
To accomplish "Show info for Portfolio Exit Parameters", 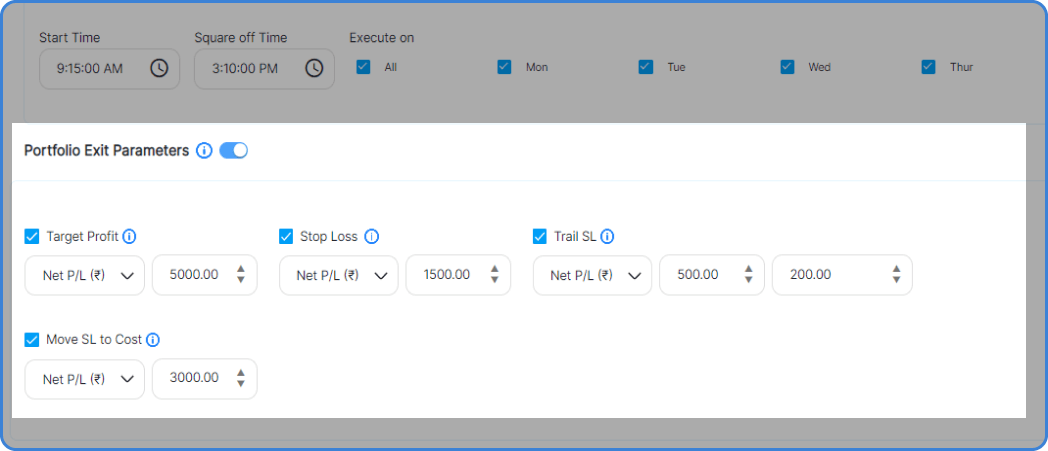I will point(204,151).
